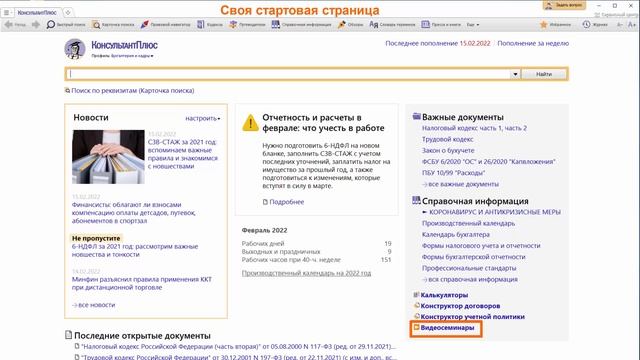
Task: Decrease font size with A- icon
Action: pos(620,24)
